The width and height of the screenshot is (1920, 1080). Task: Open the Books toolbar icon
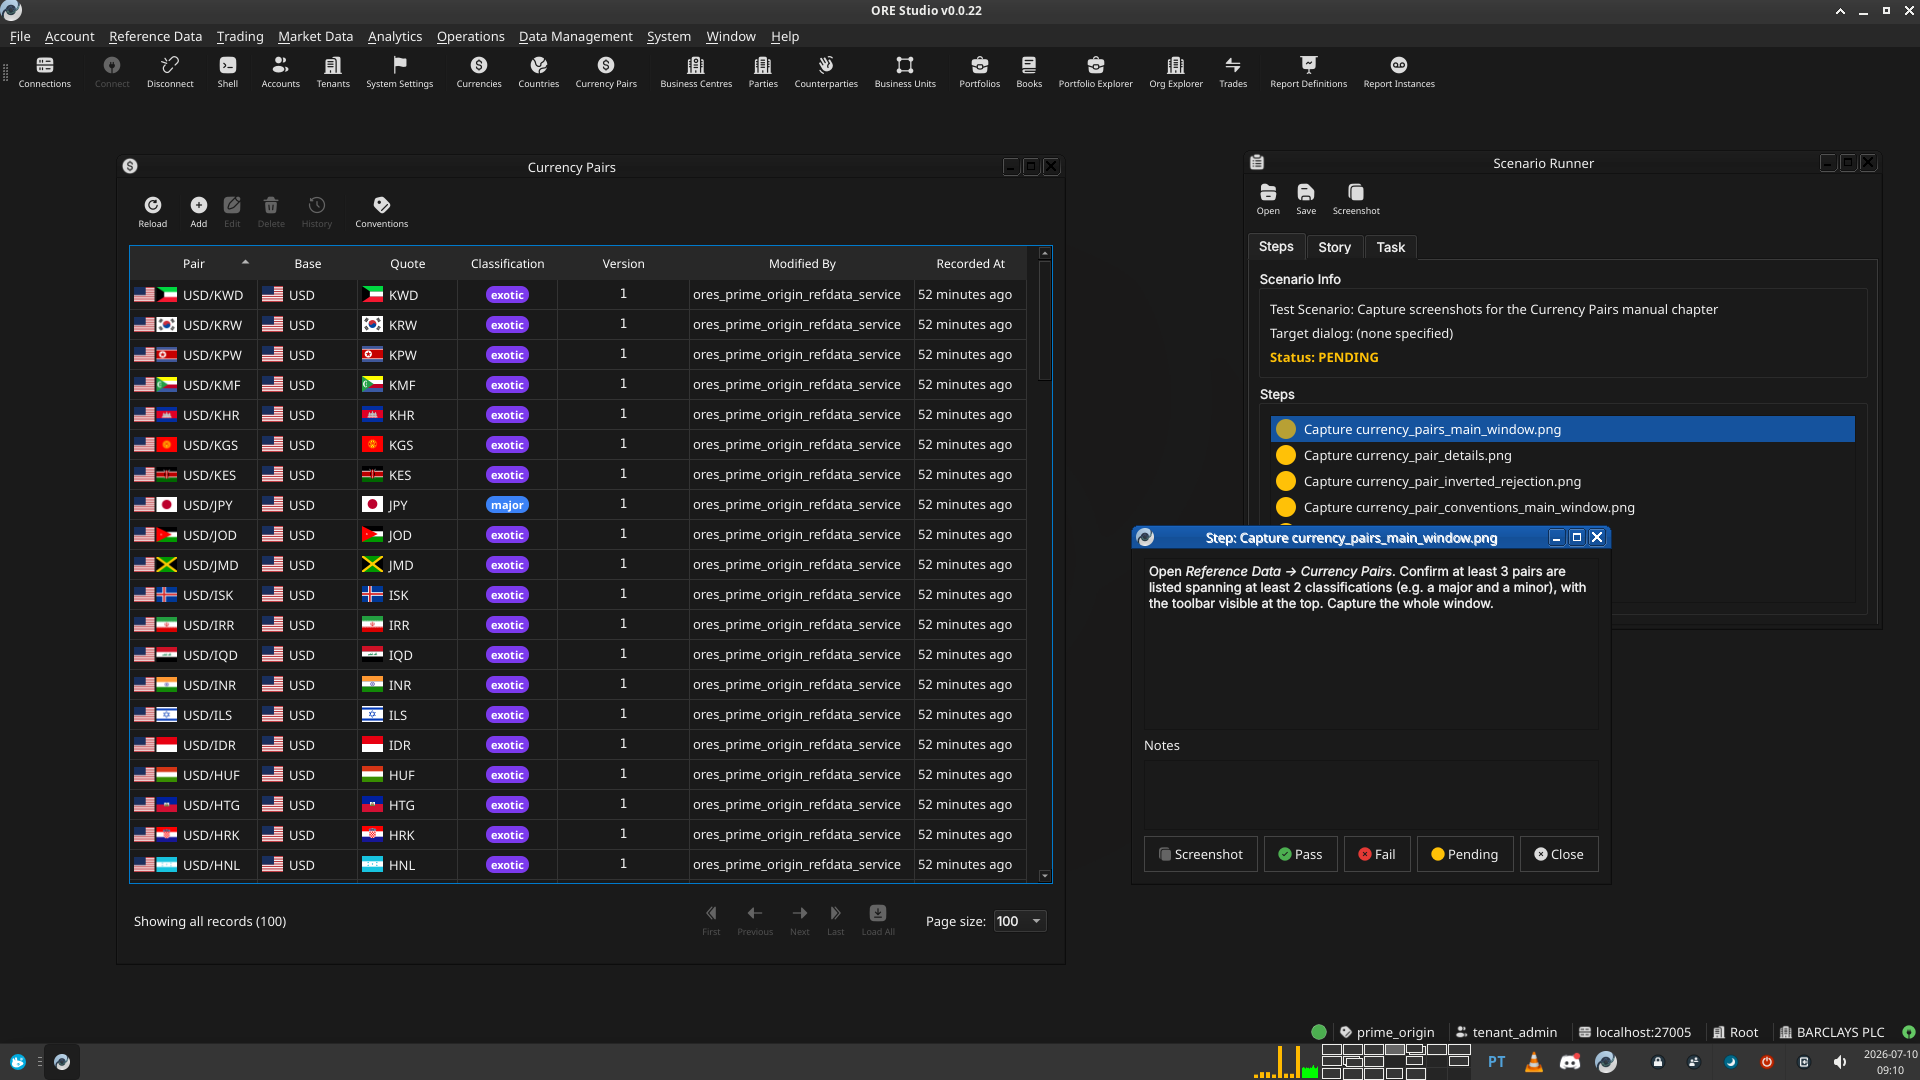pyautogui.click(x=1029, y=72)
